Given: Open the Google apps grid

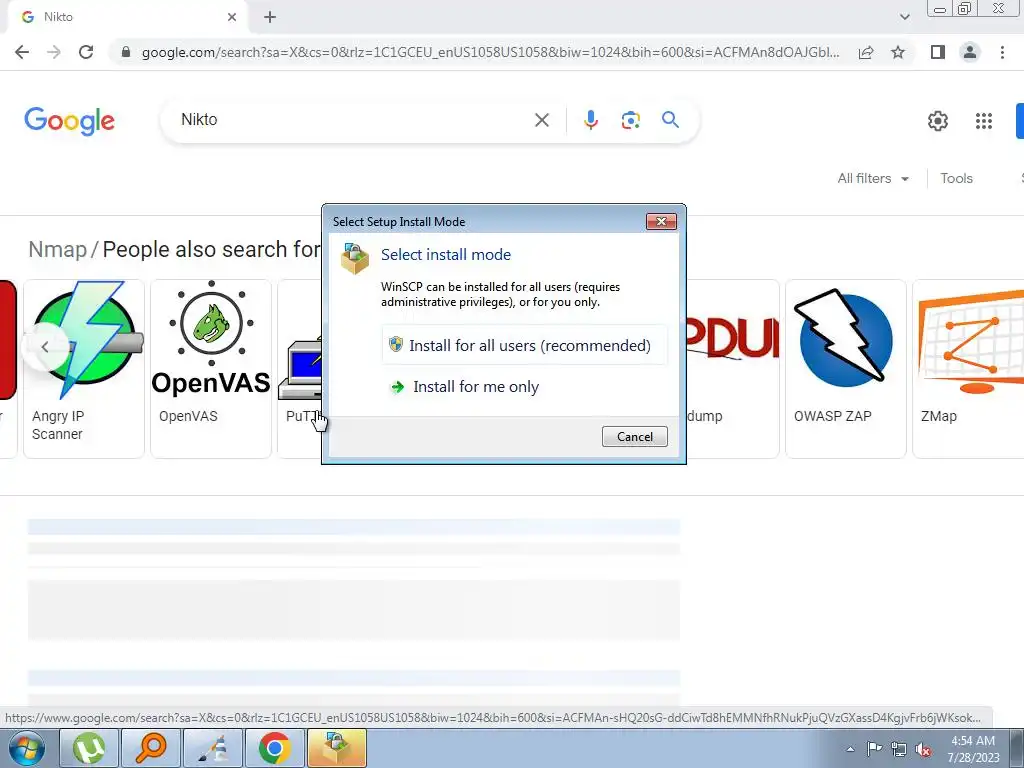Looking at the screenshot, I should pos(984,121).
